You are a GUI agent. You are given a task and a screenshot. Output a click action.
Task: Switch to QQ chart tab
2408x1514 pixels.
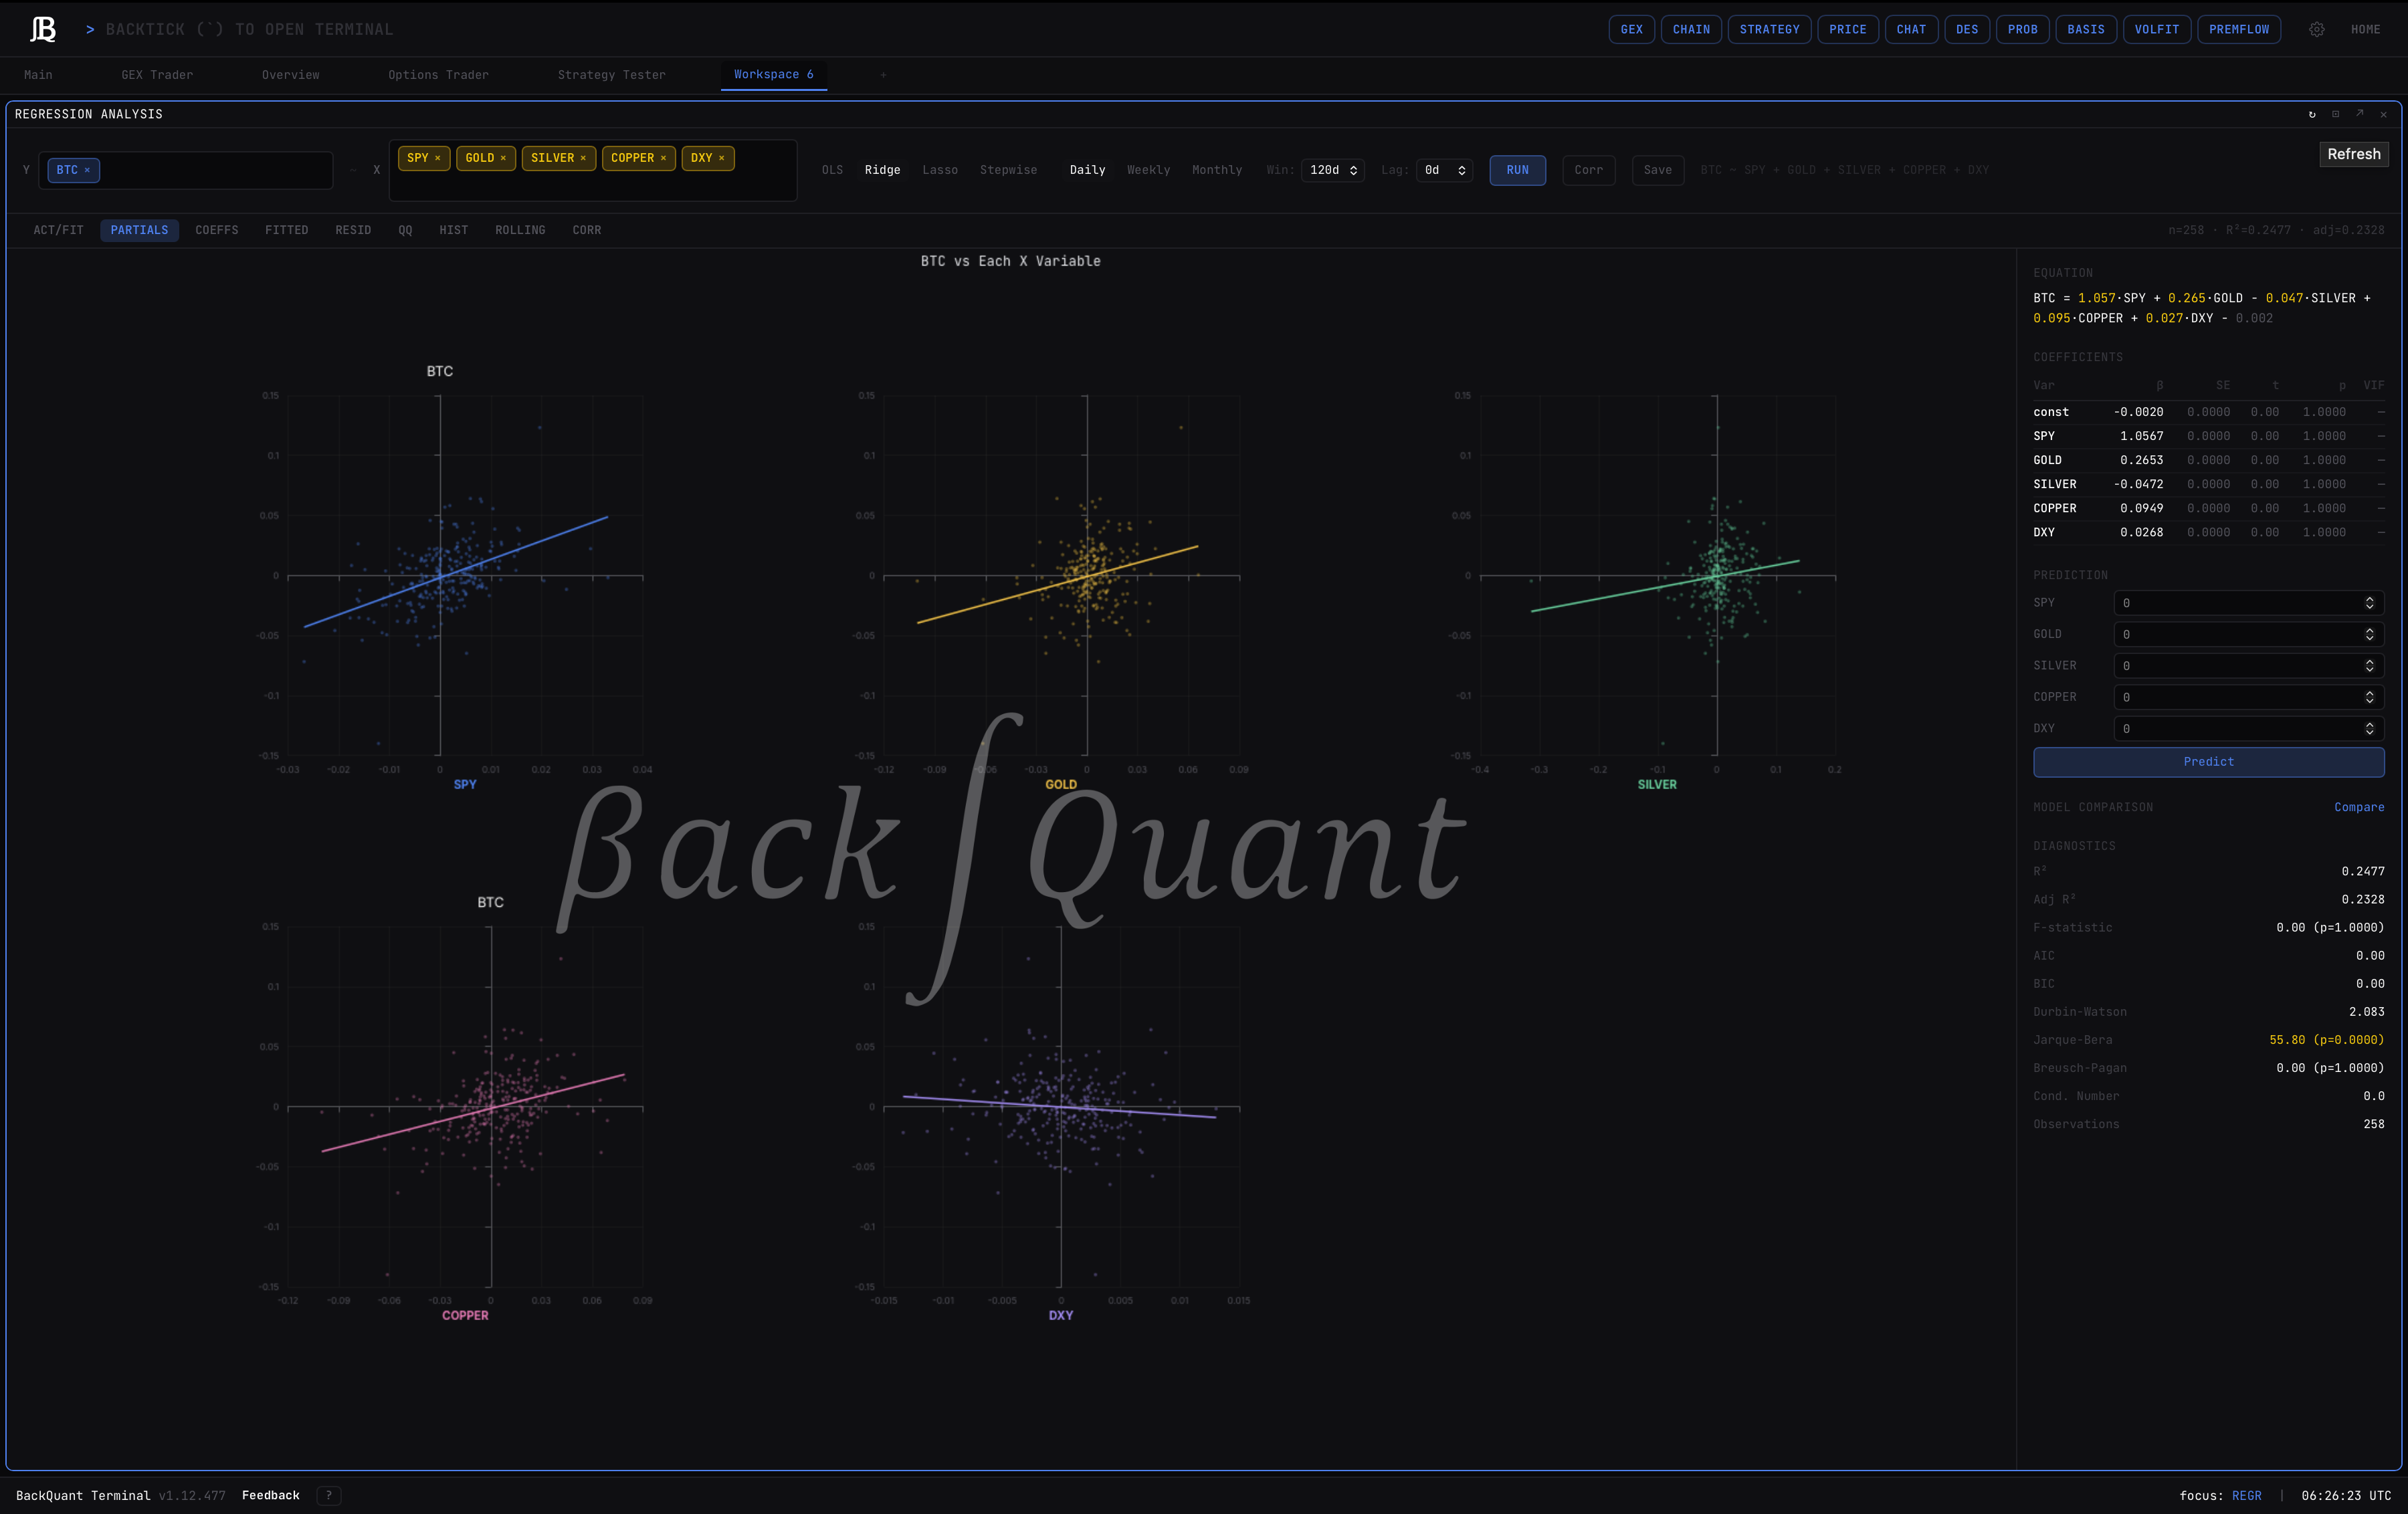(405, 230)
